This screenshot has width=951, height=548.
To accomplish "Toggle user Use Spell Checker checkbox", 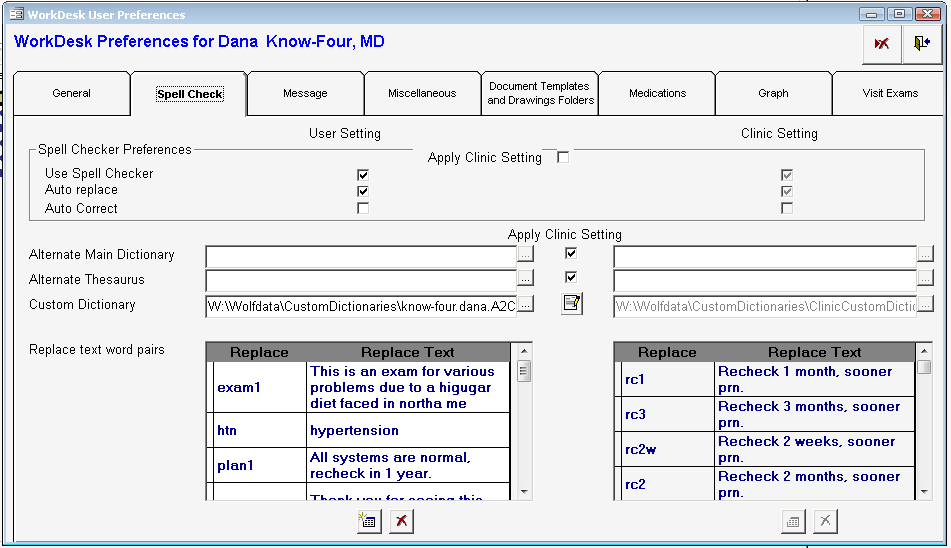I will [363, 175].
